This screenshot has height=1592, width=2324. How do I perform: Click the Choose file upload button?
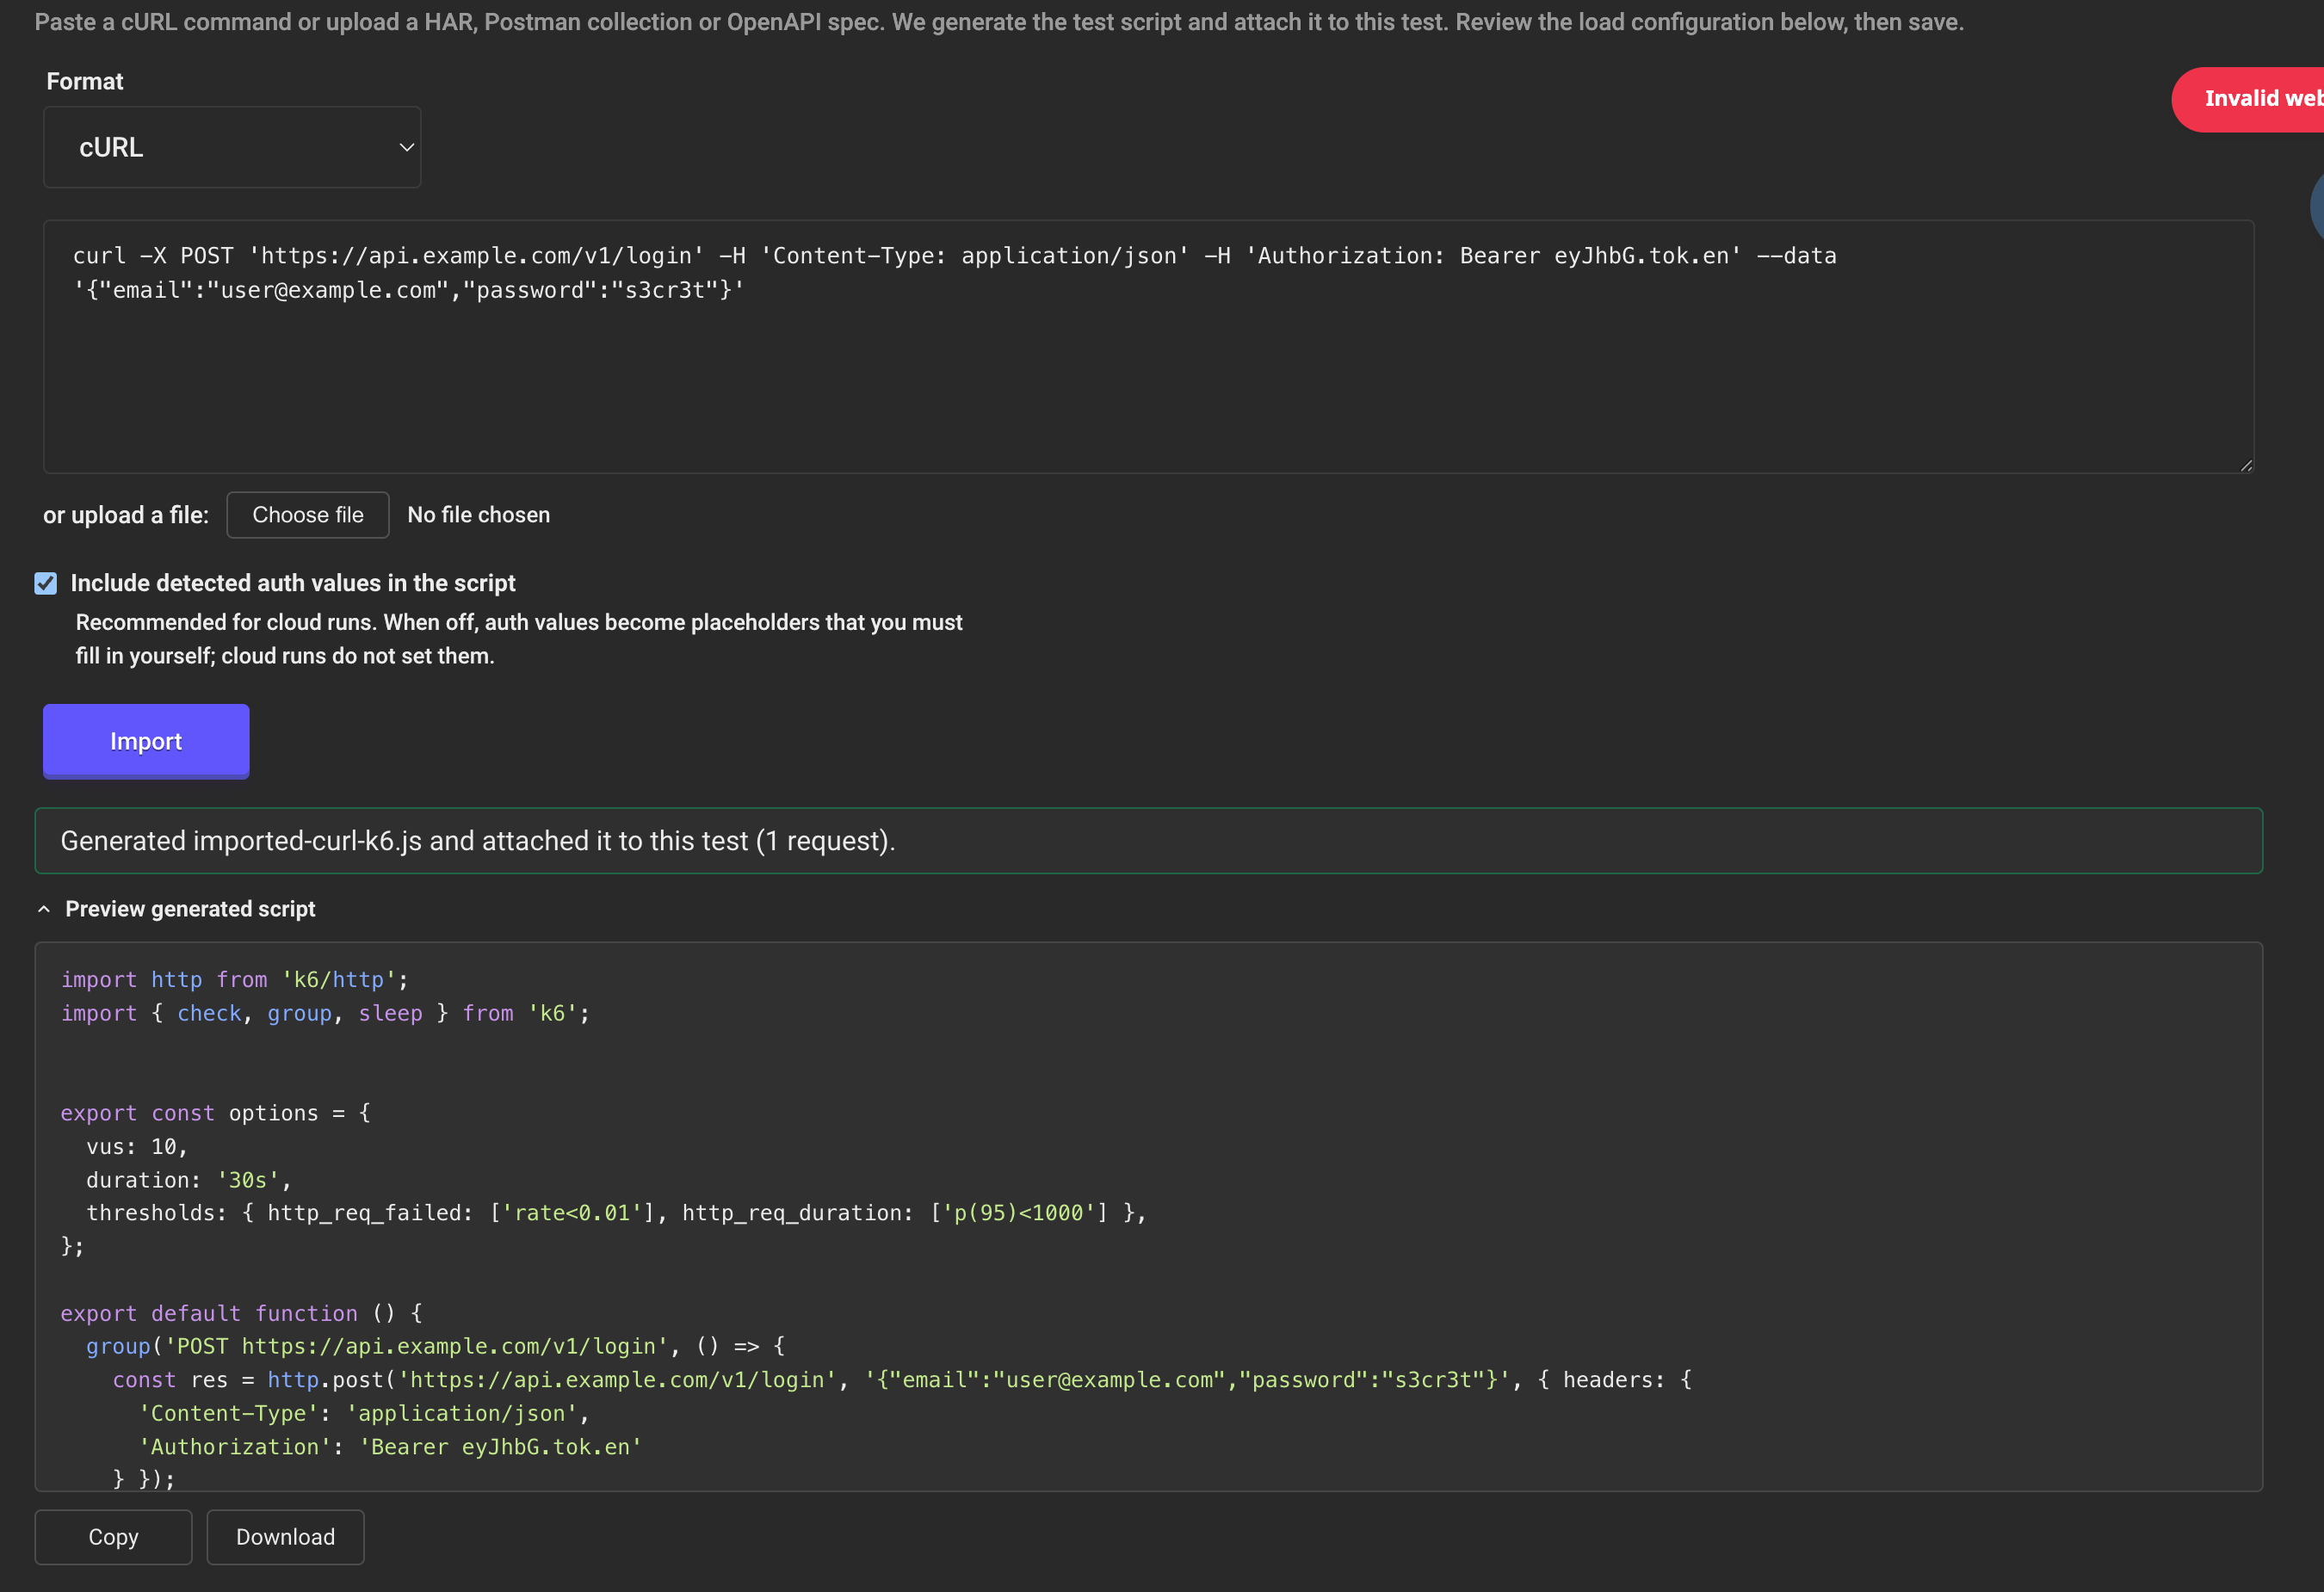[x=308, y=515]
